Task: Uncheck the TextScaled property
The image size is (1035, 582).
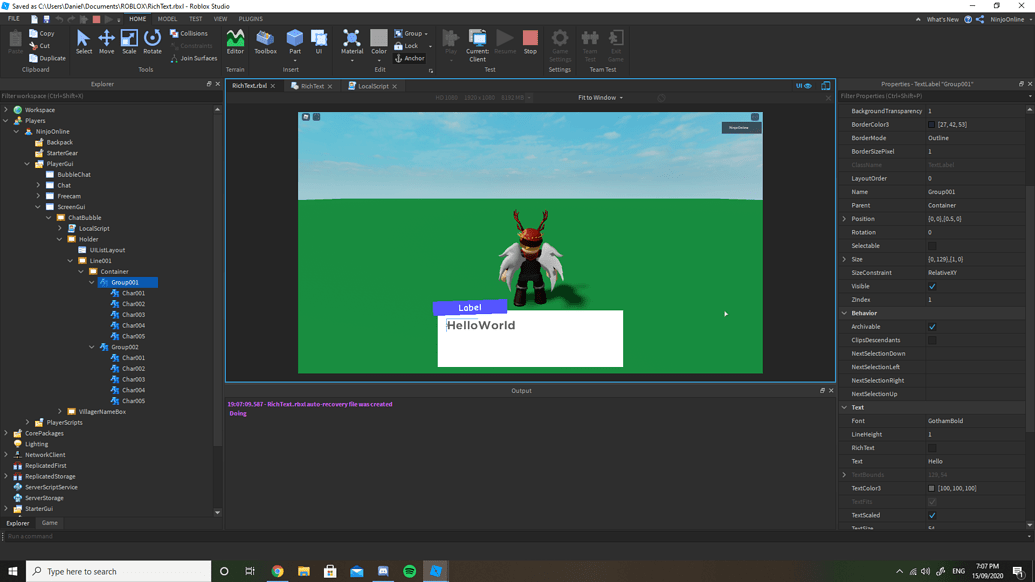Action: [931, 515]
